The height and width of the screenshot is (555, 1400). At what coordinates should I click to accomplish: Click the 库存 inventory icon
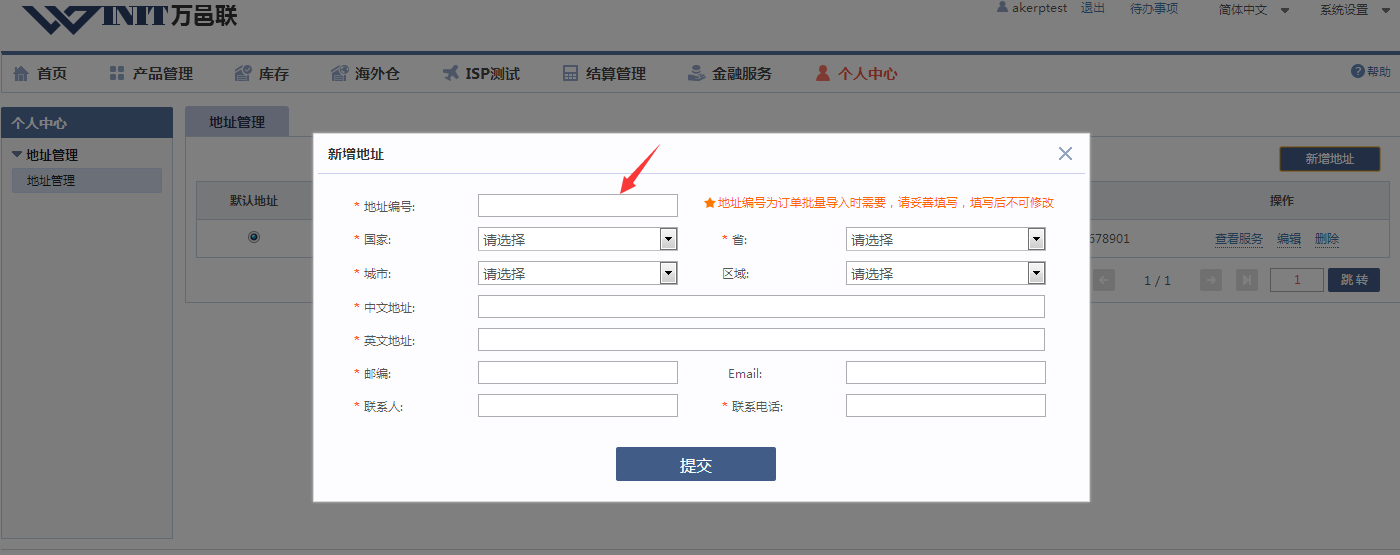click(243, 73)
